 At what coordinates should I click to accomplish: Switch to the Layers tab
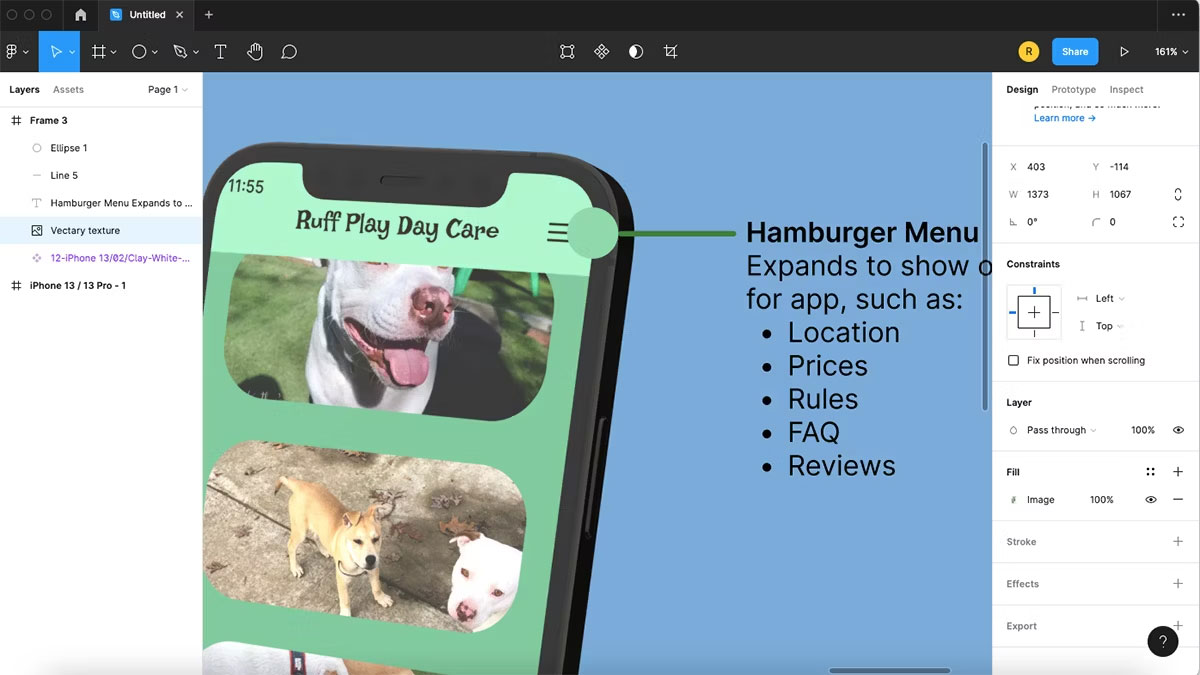click(24, 90)
